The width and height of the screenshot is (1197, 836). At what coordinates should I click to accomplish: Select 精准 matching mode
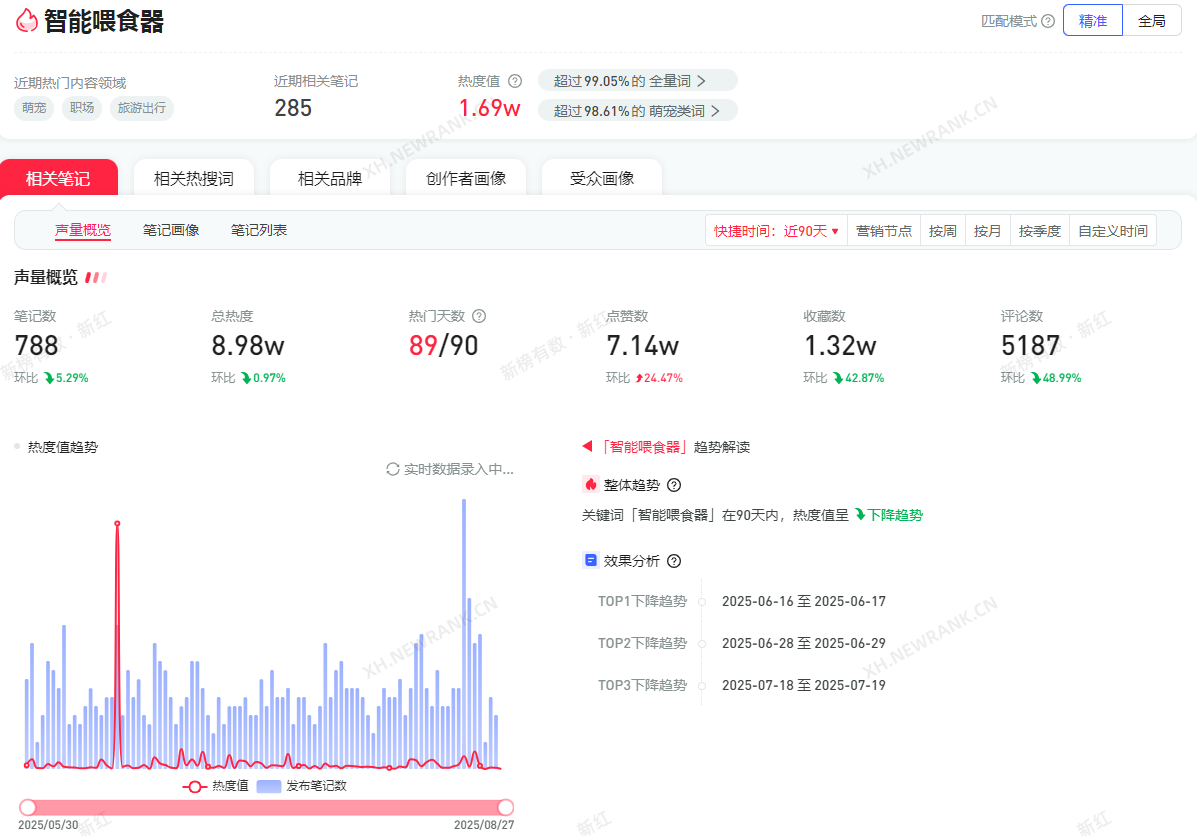pos(1092,21)
